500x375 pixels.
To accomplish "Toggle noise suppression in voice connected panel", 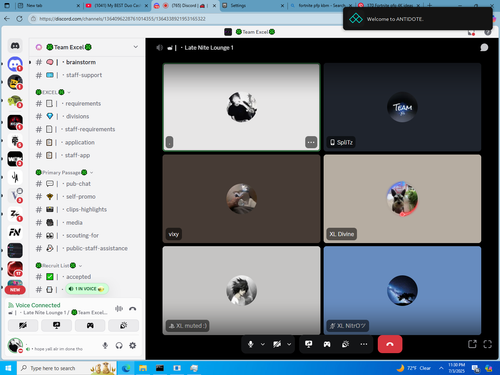I will click(119, 309).
